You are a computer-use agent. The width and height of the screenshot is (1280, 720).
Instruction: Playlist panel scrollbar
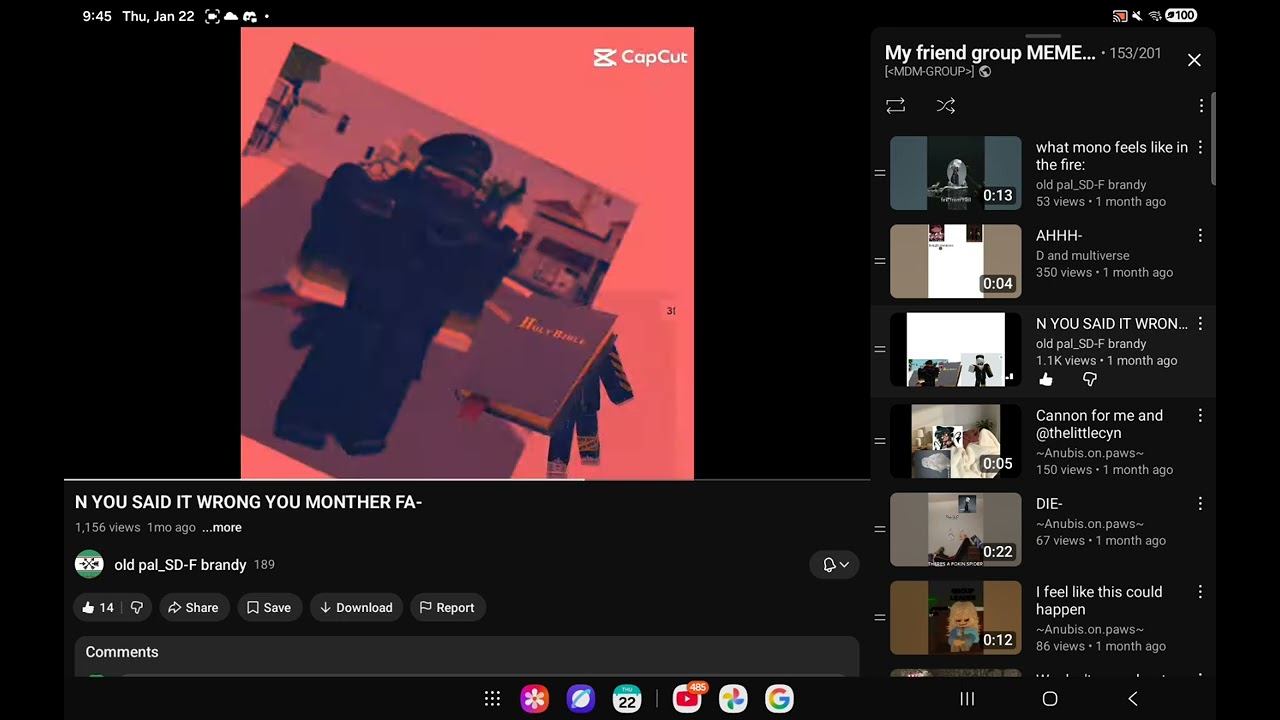click(x=1213, y=140)
